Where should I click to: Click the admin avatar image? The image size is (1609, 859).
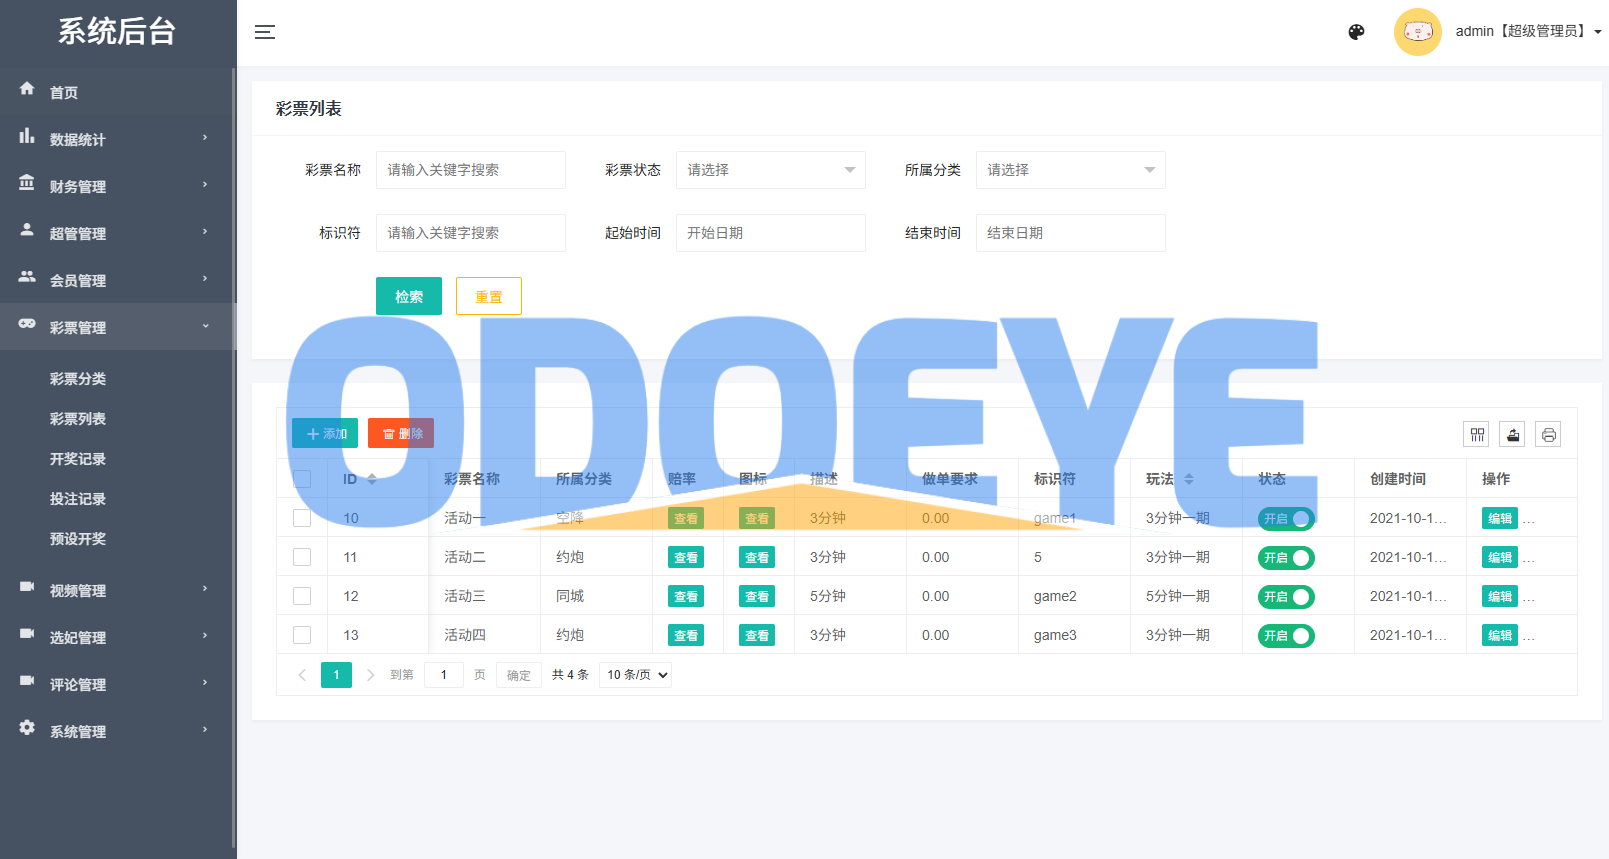tap(1417, 32)
